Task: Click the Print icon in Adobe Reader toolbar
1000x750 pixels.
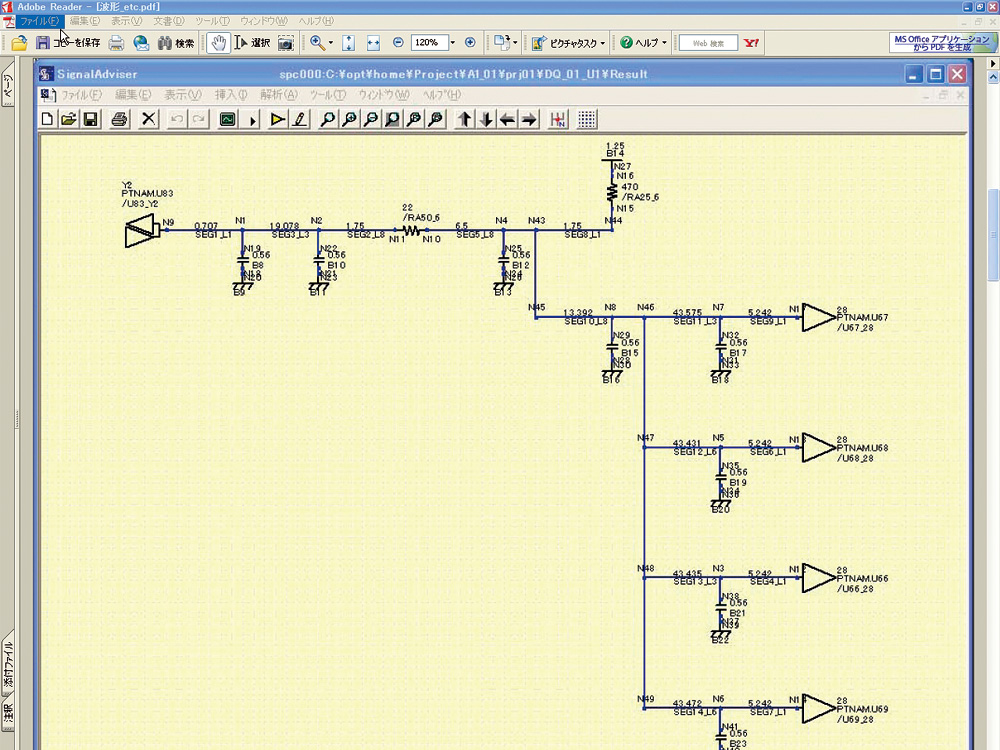Action: (x=116, y=43)
